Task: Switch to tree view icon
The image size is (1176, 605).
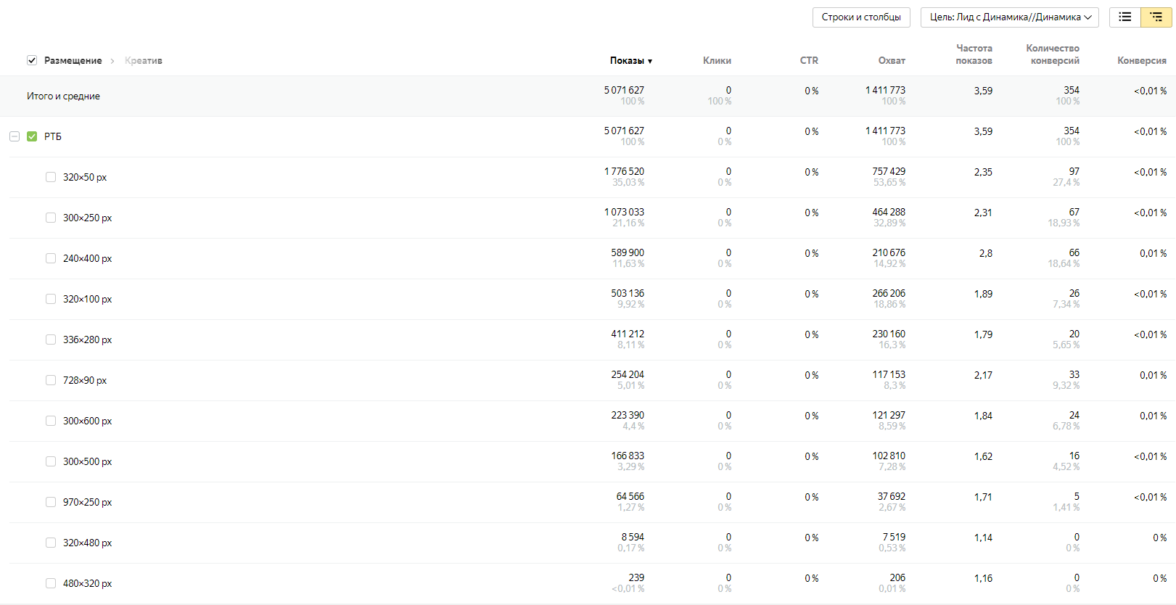Action: [1155, 17]
